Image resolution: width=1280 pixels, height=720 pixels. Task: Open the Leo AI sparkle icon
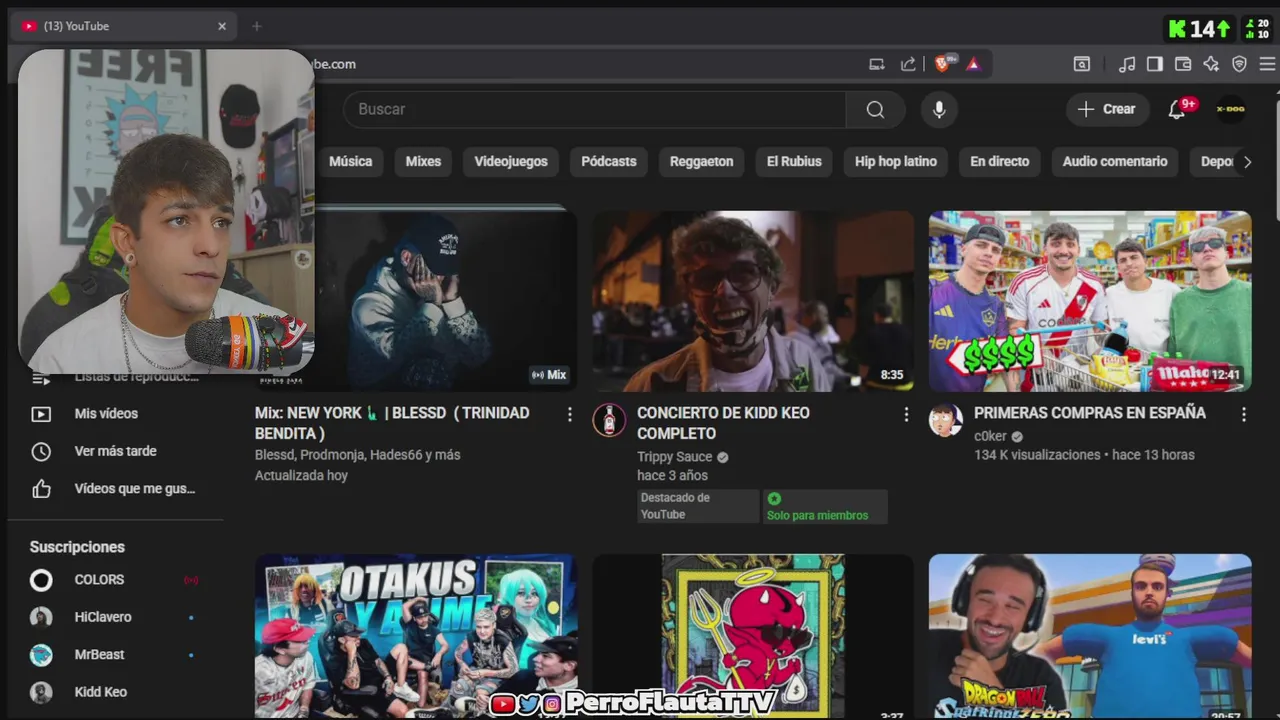[x=1211, y=64]
